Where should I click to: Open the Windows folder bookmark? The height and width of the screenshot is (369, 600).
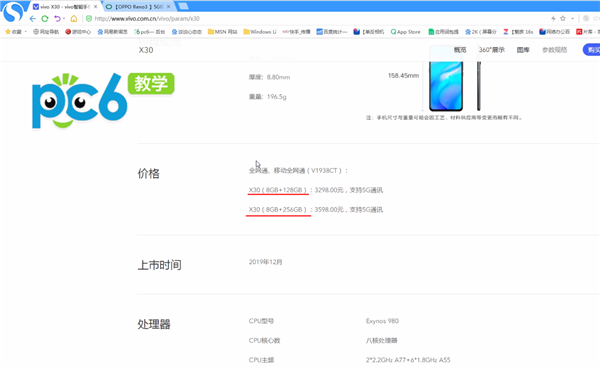pyautogui.click(x=260, y=32)
